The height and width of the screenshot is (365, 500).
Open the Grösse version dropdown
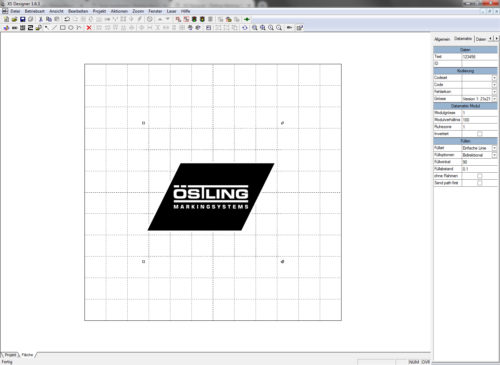(494, 99)
